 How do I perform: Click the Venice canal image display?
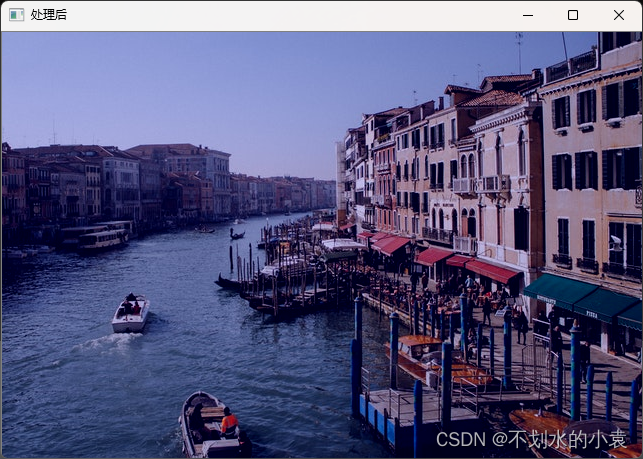tap(322, 244)
